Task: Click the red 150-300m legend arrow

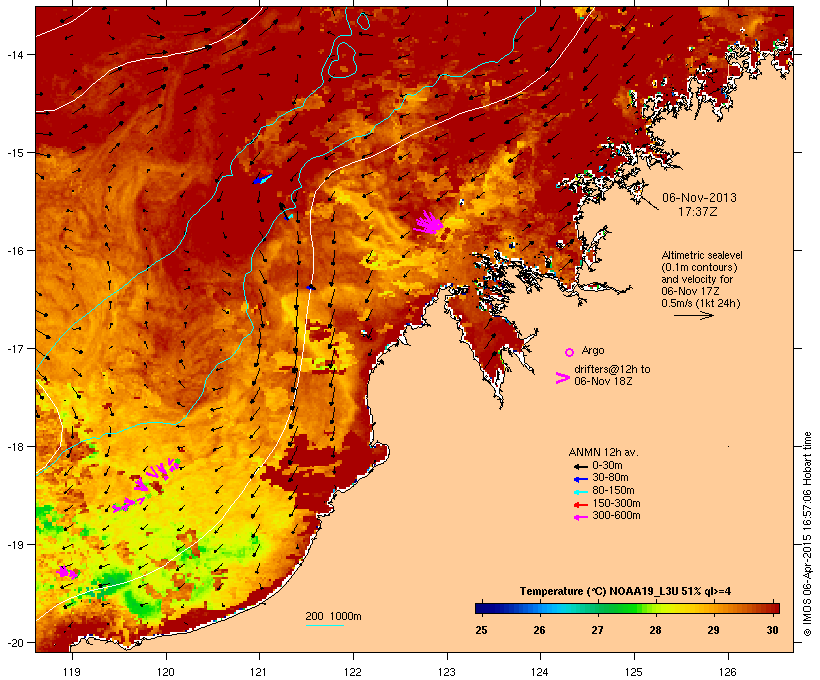Action: (x=581, y=505)
